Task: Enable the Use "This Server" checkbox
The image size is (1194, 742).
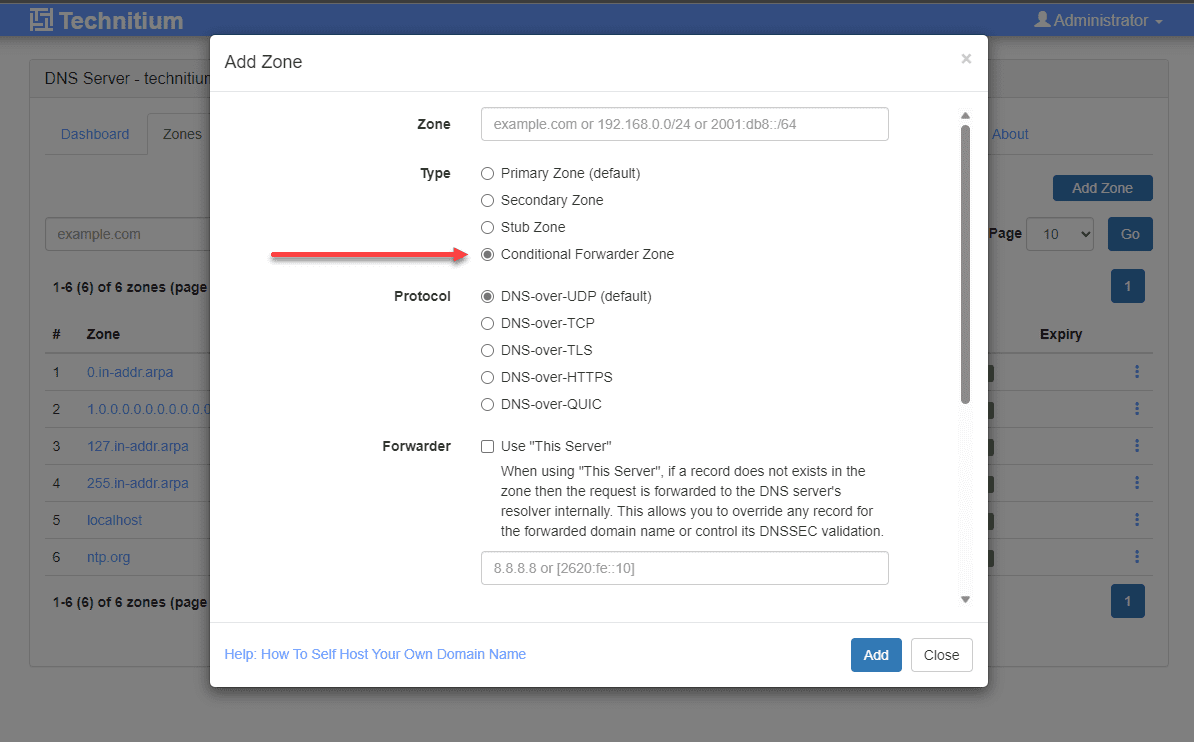Action: pyautogui.click(x=488, y=446)
